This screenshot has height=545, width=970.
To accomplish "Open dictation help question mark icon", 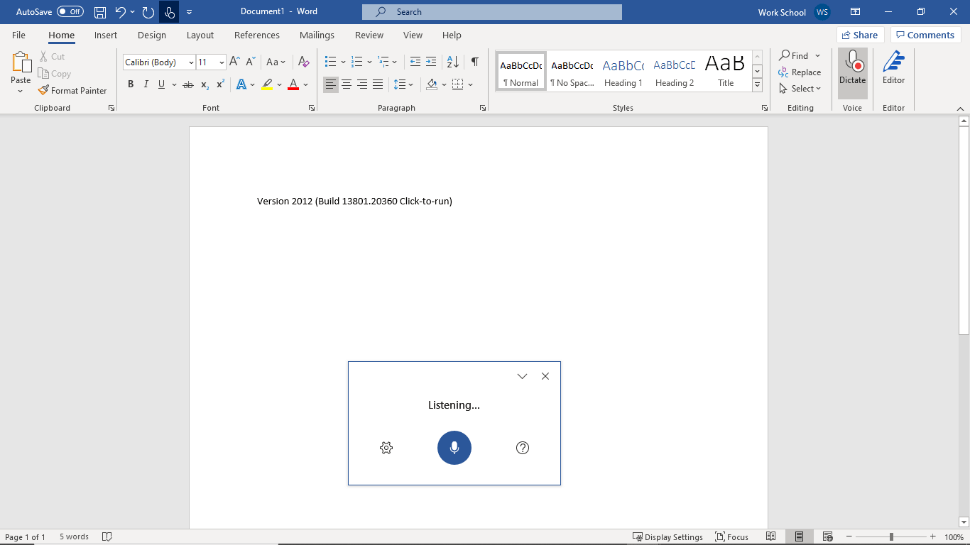I will (x=522, y=448).
